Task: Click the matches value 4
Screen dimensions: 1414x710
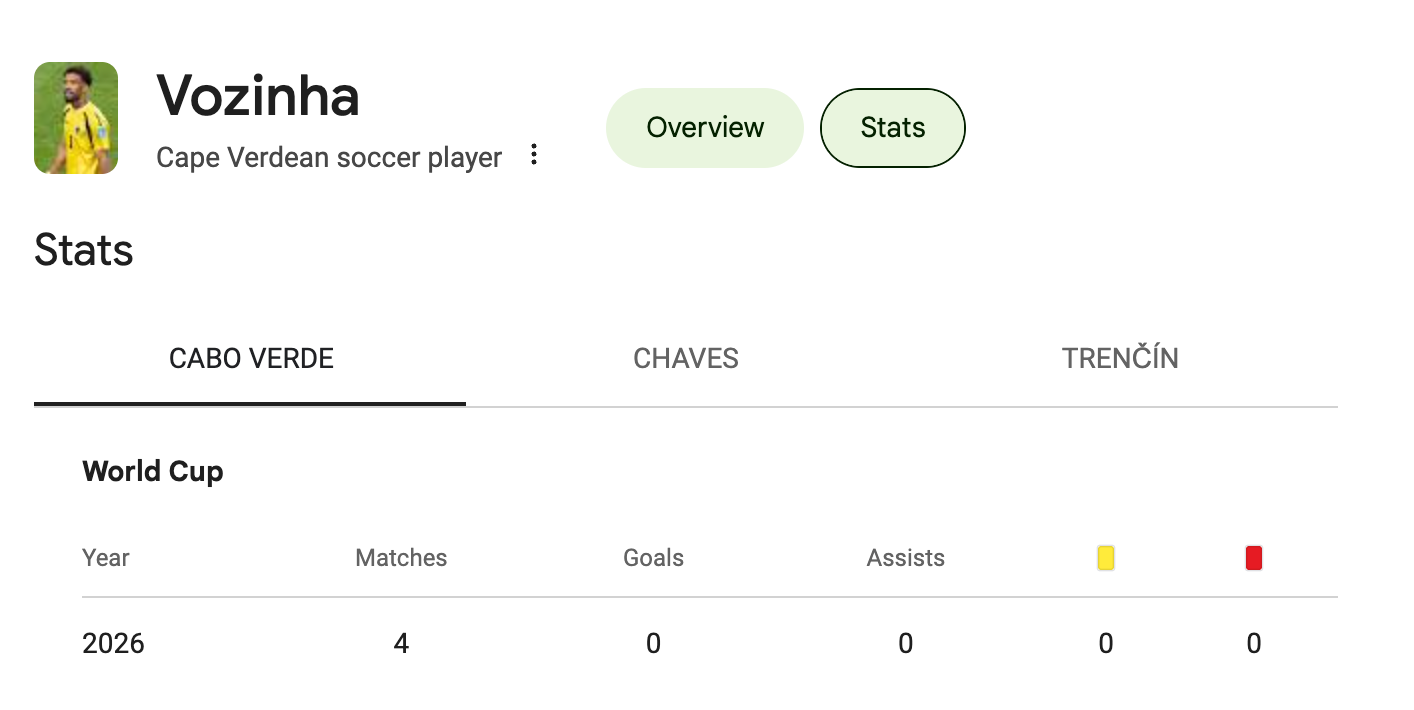Action: (401, 643)
